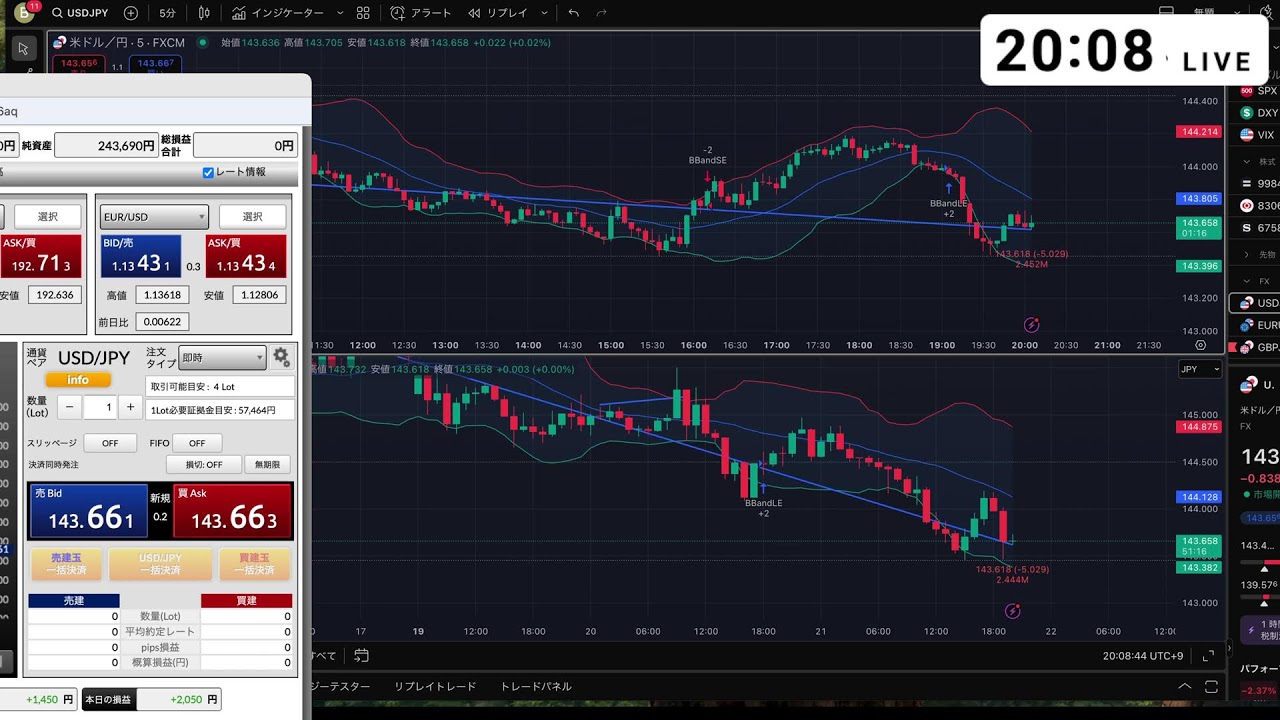The image size is (1280, 720).
Task: Add a compare symbol with the plus-circle icon
Action: [x=131, y=13]
